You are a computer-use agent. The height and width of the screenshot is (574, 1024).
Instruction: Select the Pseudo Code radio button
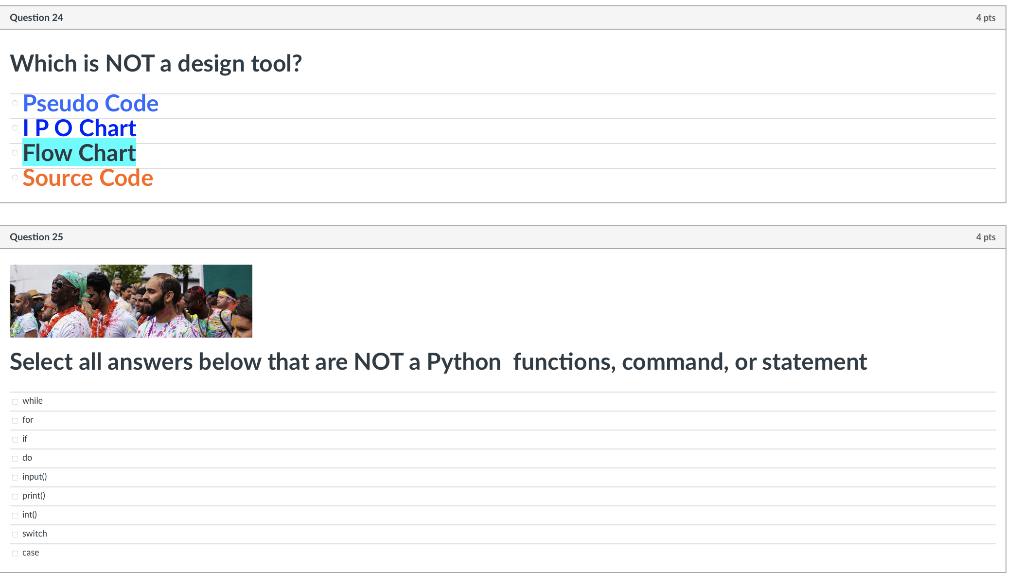point(15,103)
